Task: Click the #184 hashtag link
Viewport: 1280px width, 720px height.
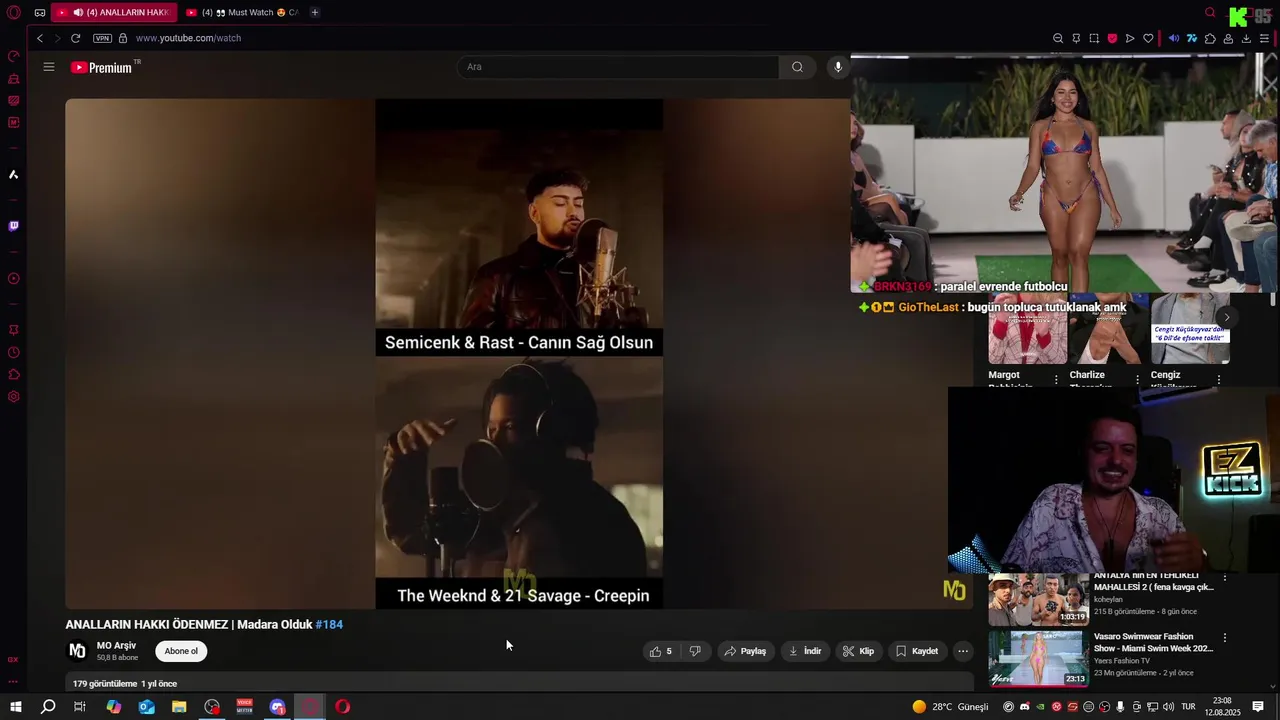Action: pos(329,624)
